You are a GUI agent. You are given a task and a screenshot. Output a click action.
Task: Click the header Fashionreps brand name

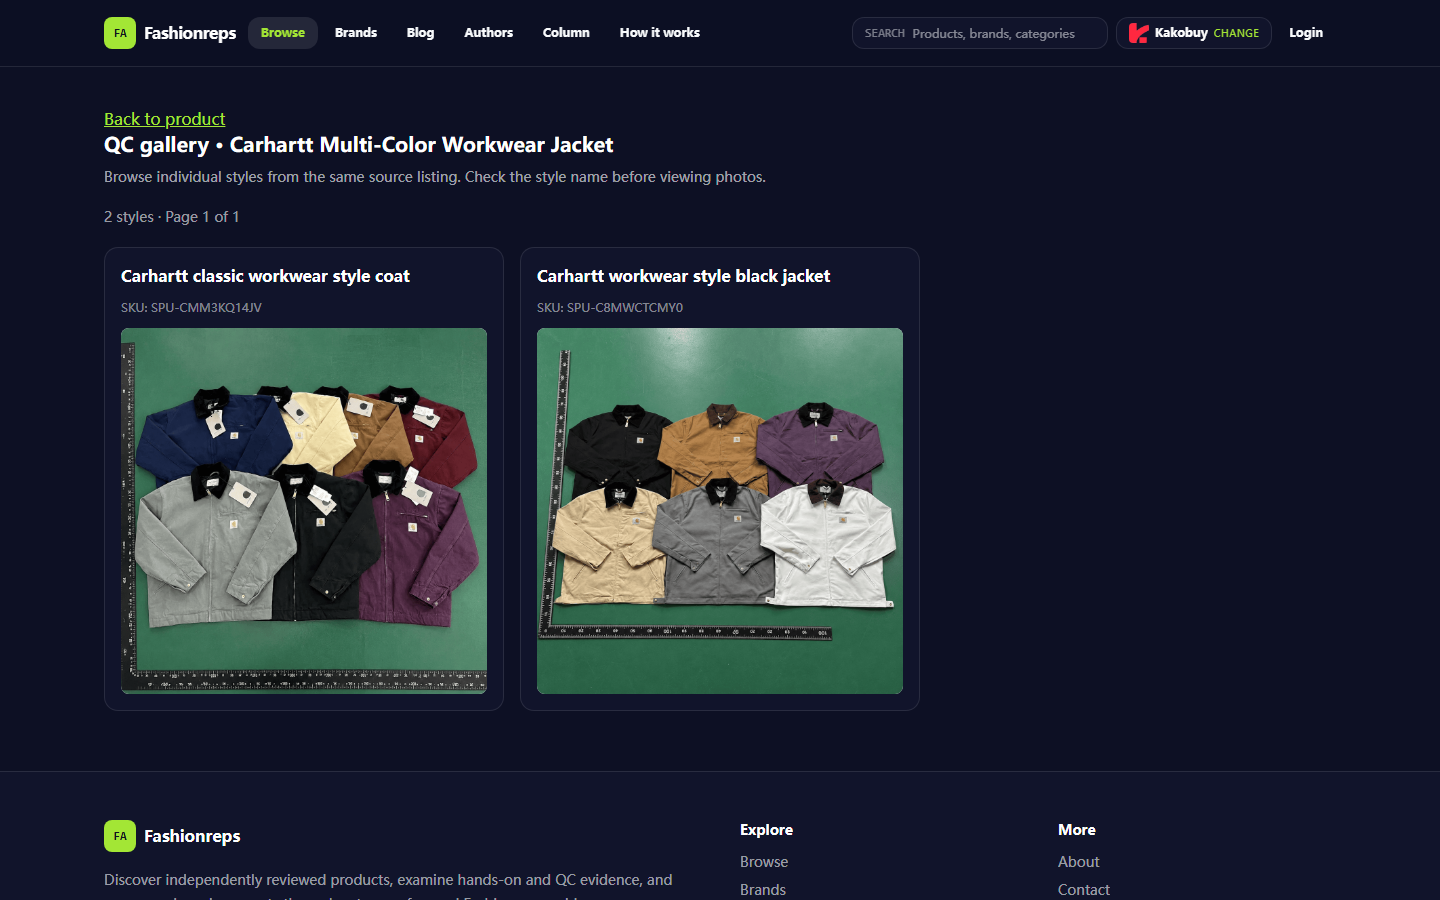190,33
